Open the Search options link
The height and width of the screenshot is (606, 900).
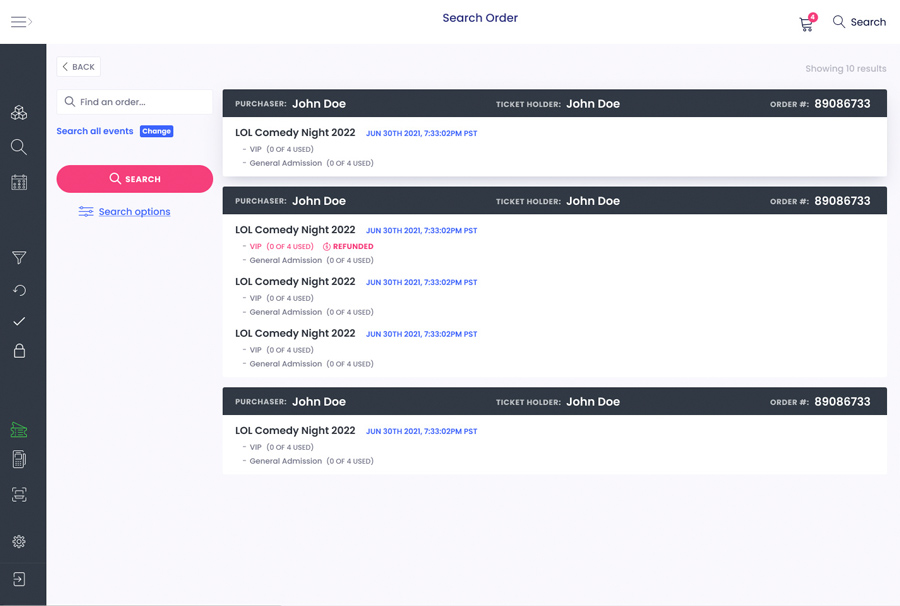[x=125, y=212]
